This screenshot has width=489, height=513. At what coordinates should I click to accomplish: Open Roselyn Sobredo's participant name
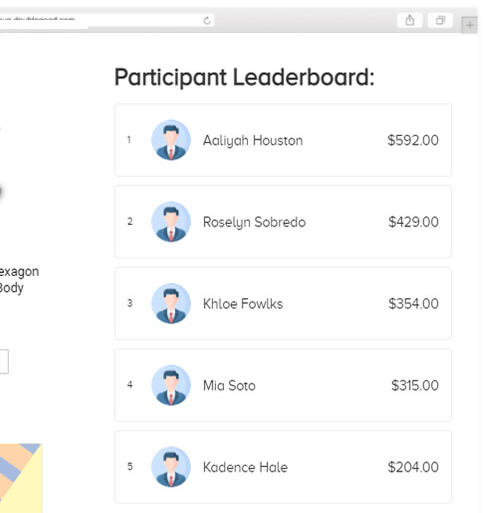click(254, 222)
